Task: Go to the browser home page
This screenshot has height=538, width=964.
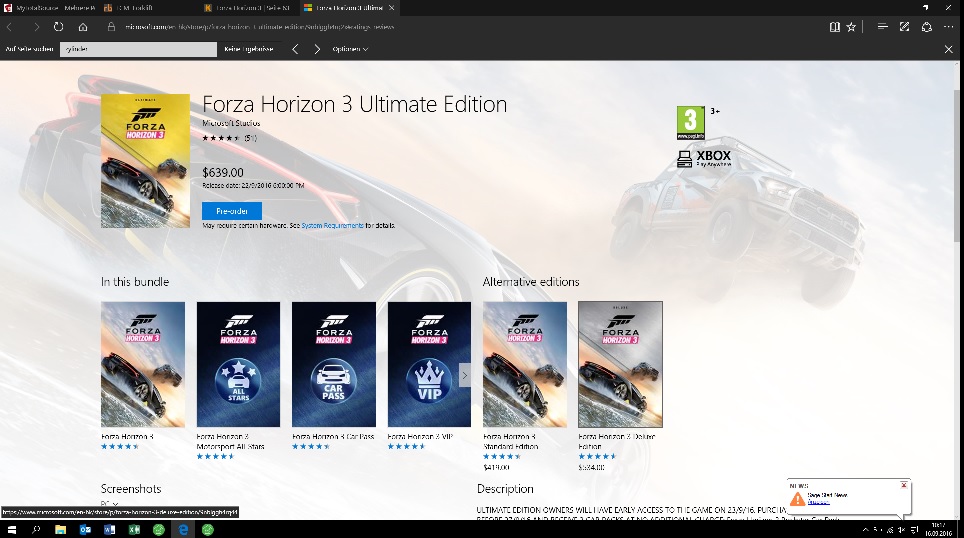Action: pyautogui.click(x=83, y=27)
